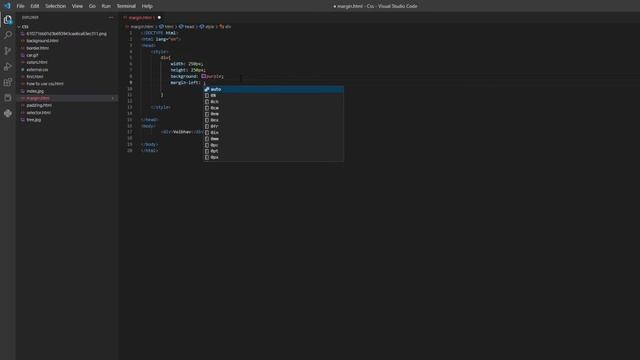Open index.jpg in the Explorer
This screenshot has height=360, width=640.
click(35, 91)
